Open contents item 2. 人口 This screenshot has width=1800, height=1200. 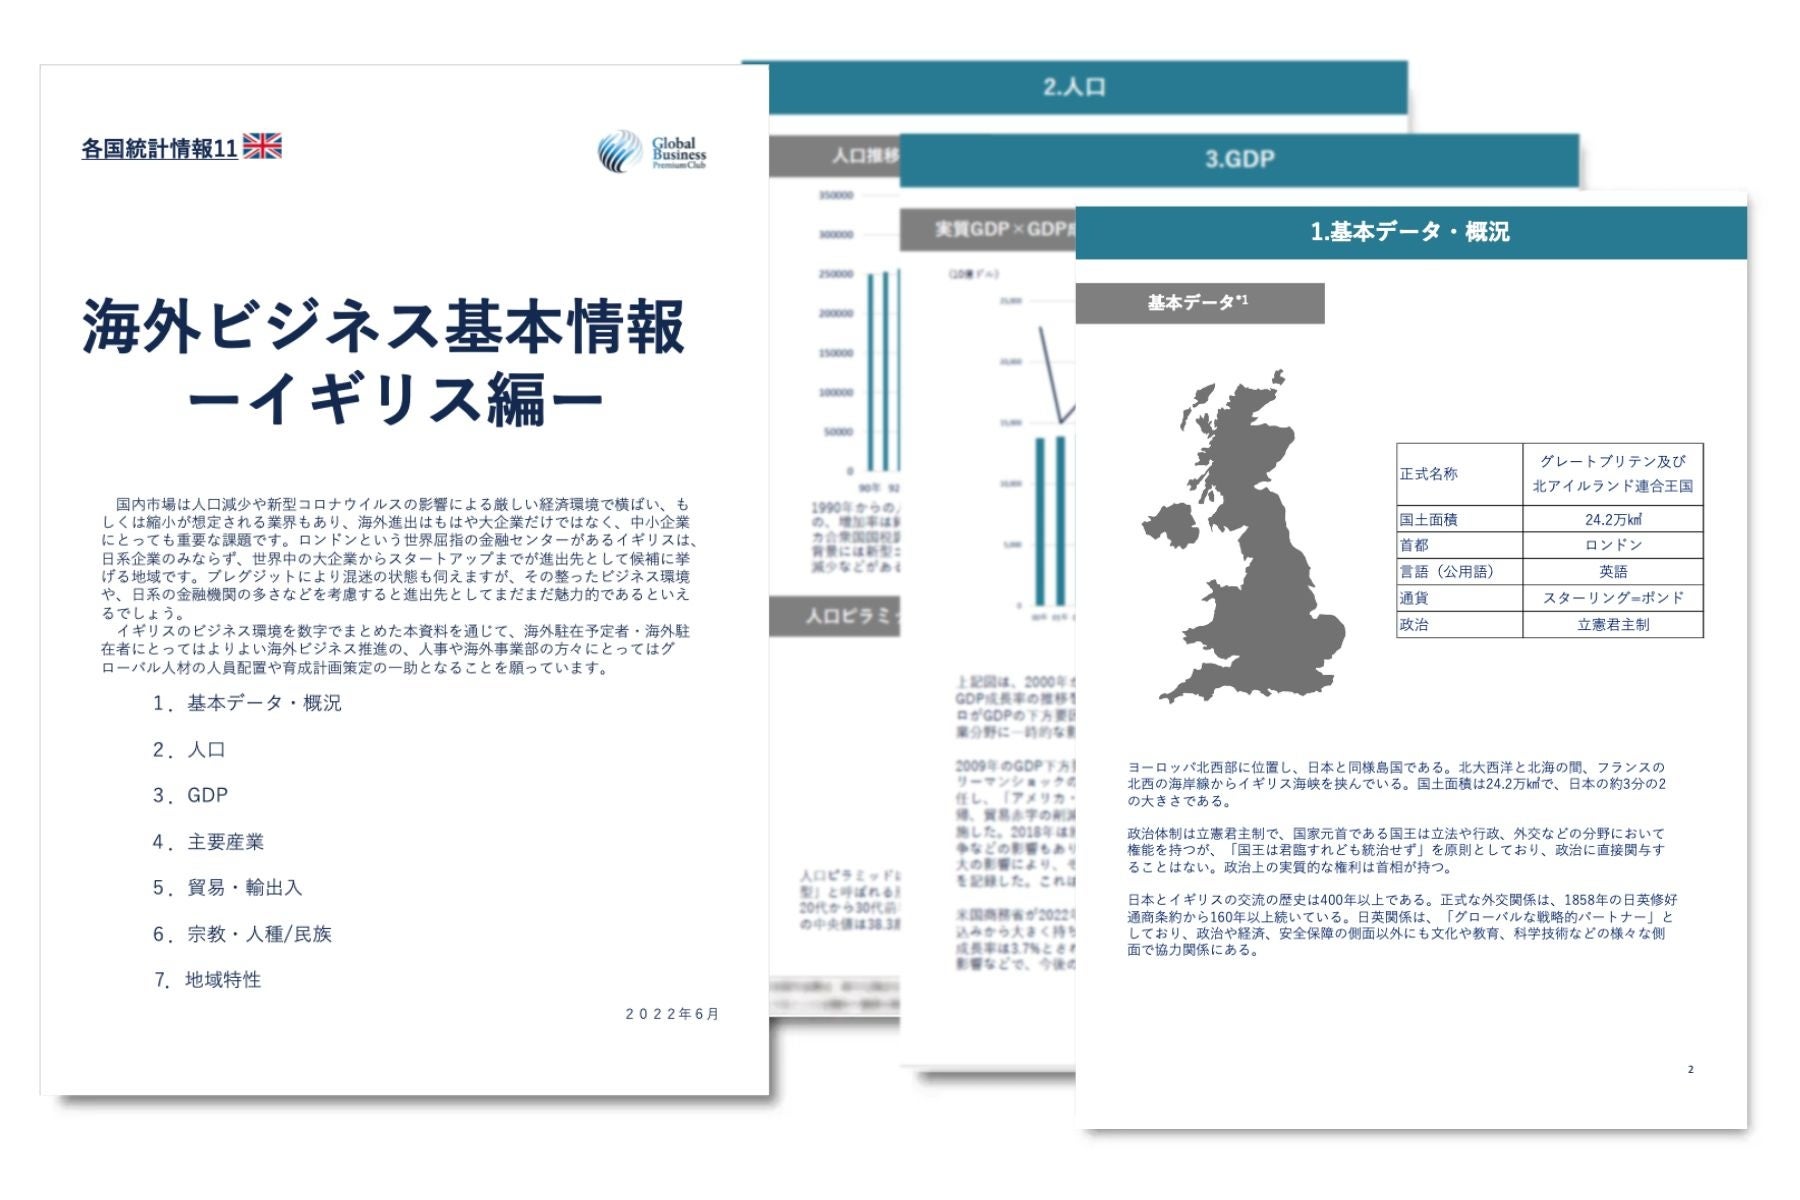(x=189, y=749)
